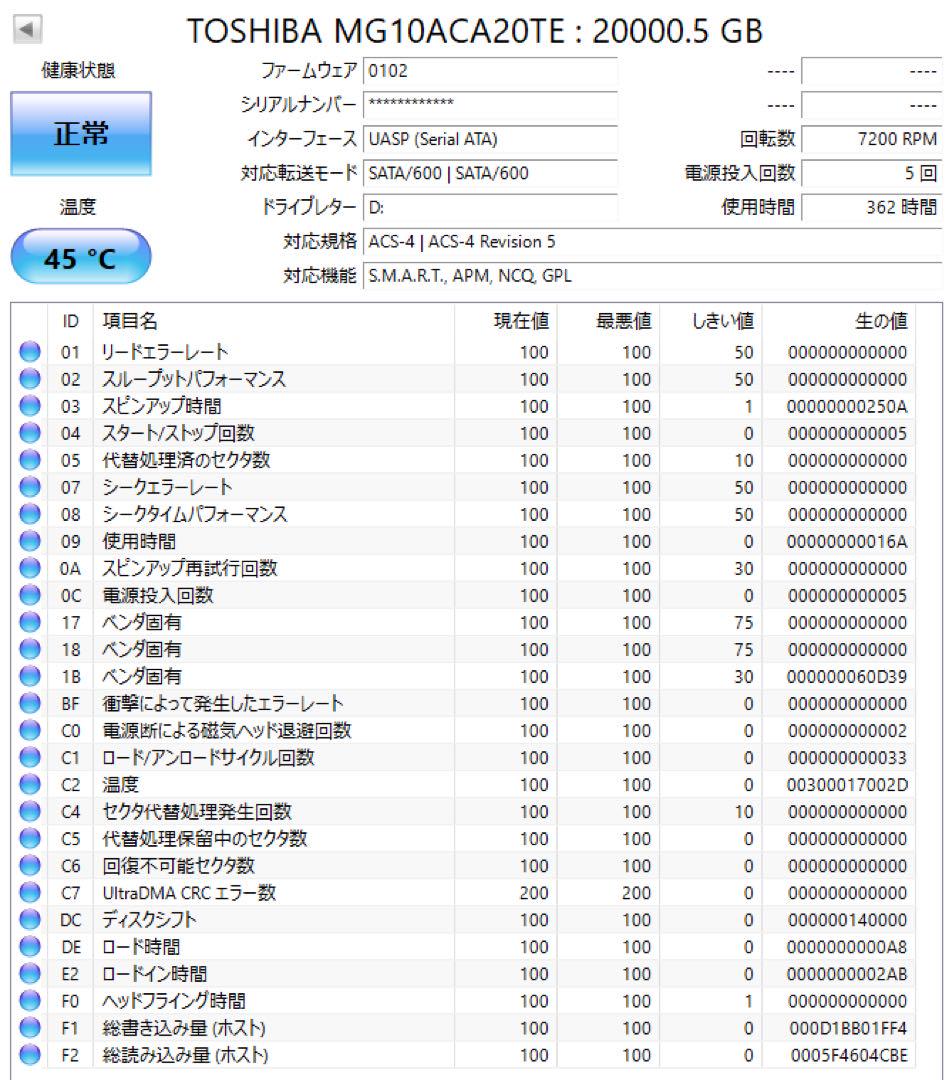Click status orb for ID 17 ベンダ固有 row

click(x=30, y=622)
